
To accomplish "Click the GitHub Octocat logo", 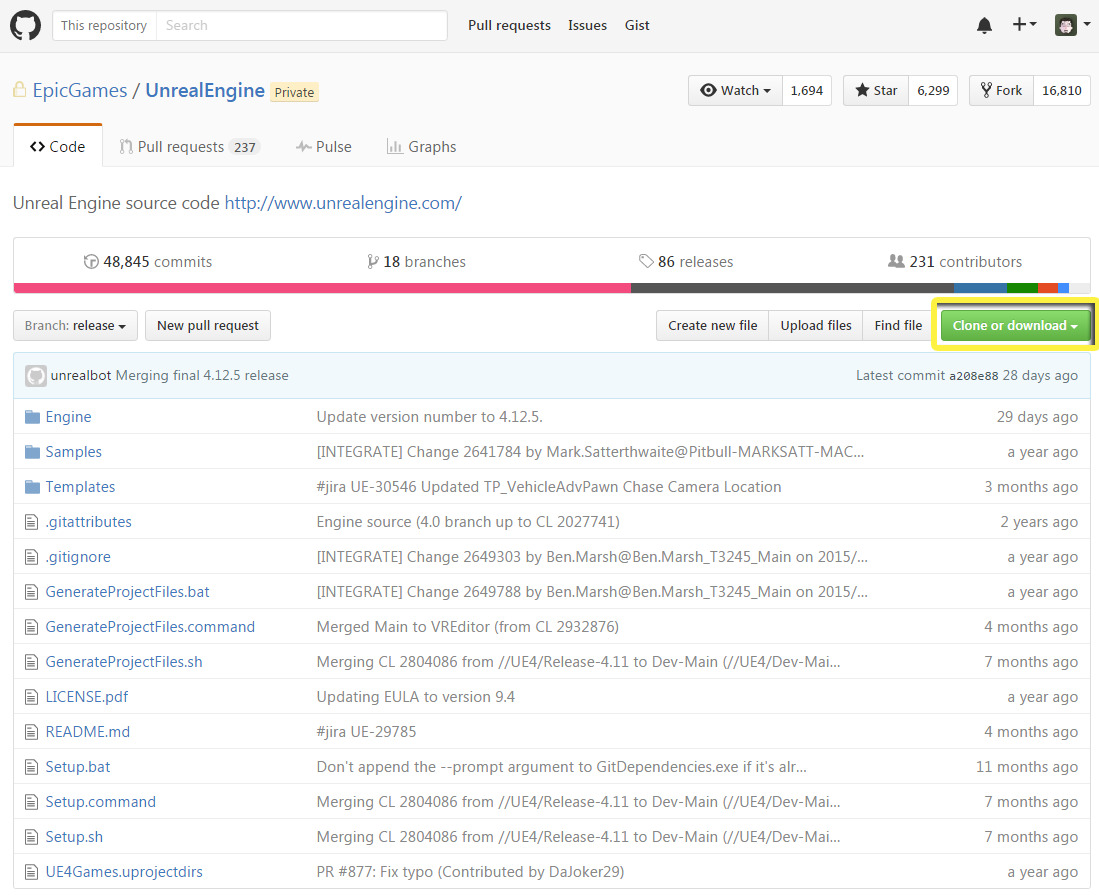I will pos(25,25).
